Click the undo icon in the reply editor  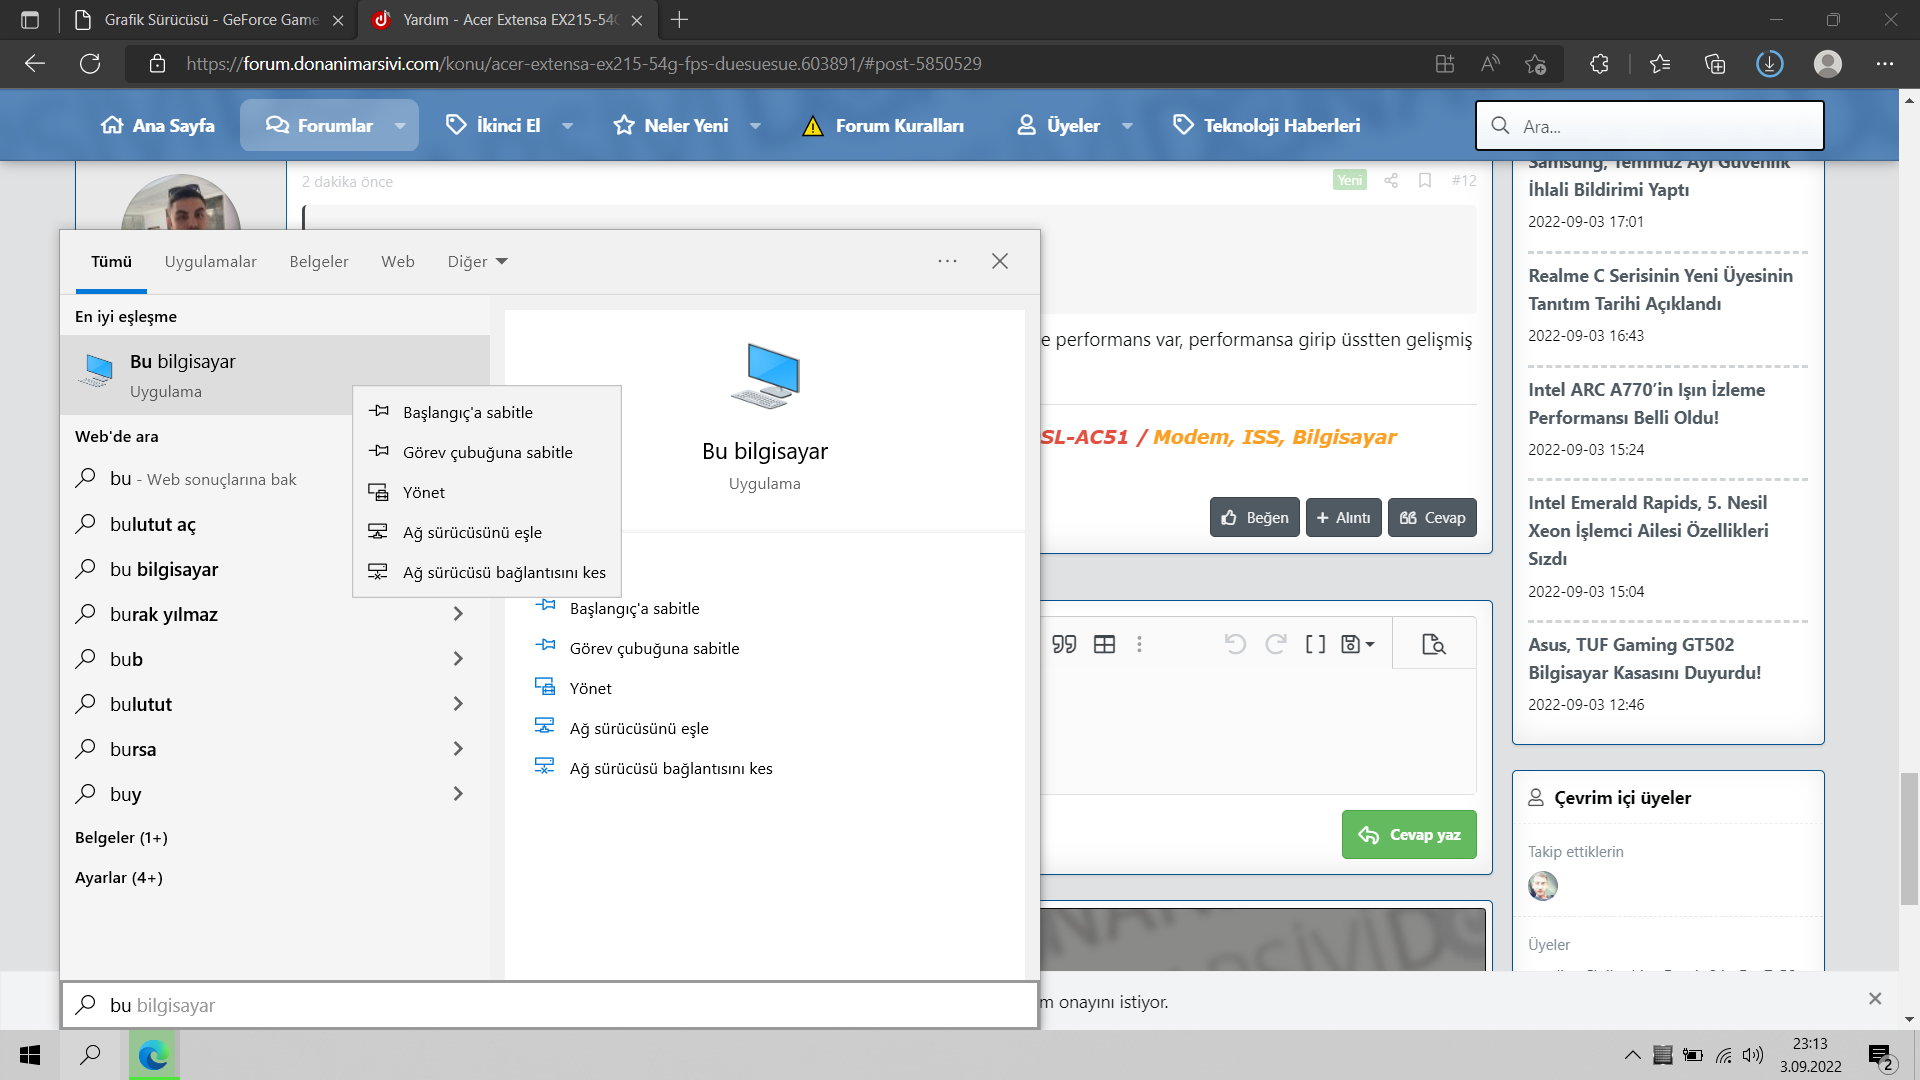(1235, 645)
